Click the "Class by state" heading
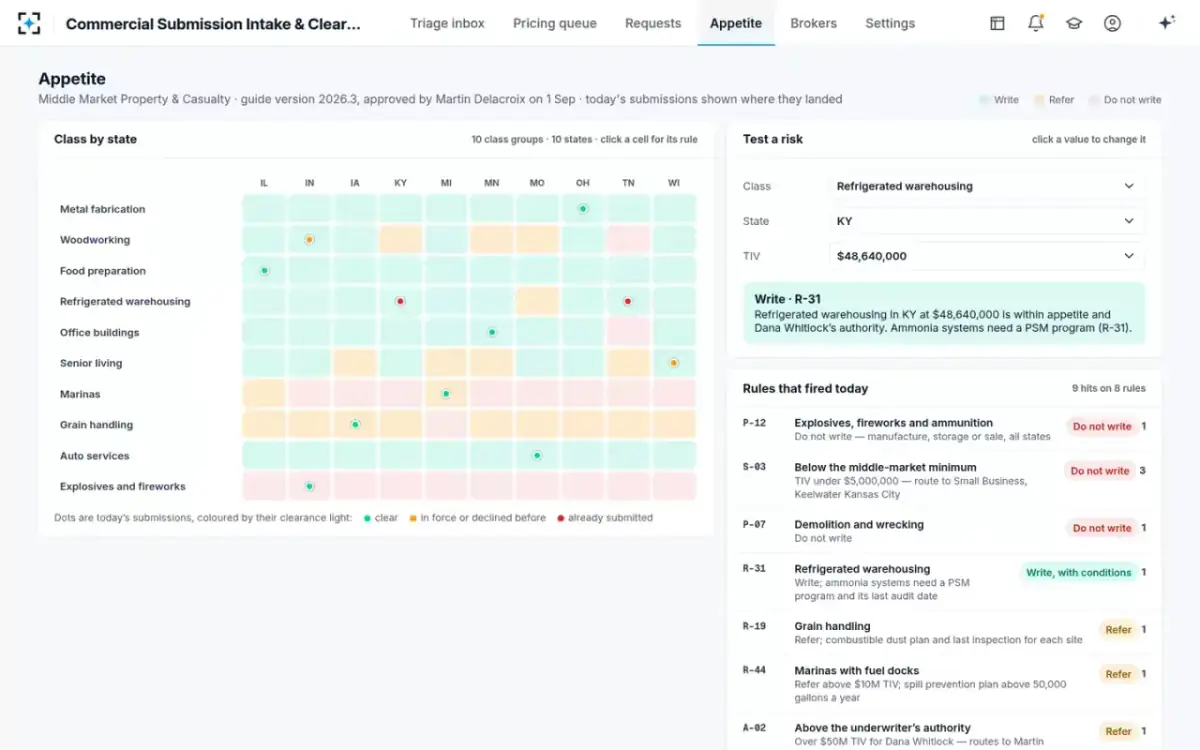The width and height of the screenshot is (1200, 750). click(95, 139)
